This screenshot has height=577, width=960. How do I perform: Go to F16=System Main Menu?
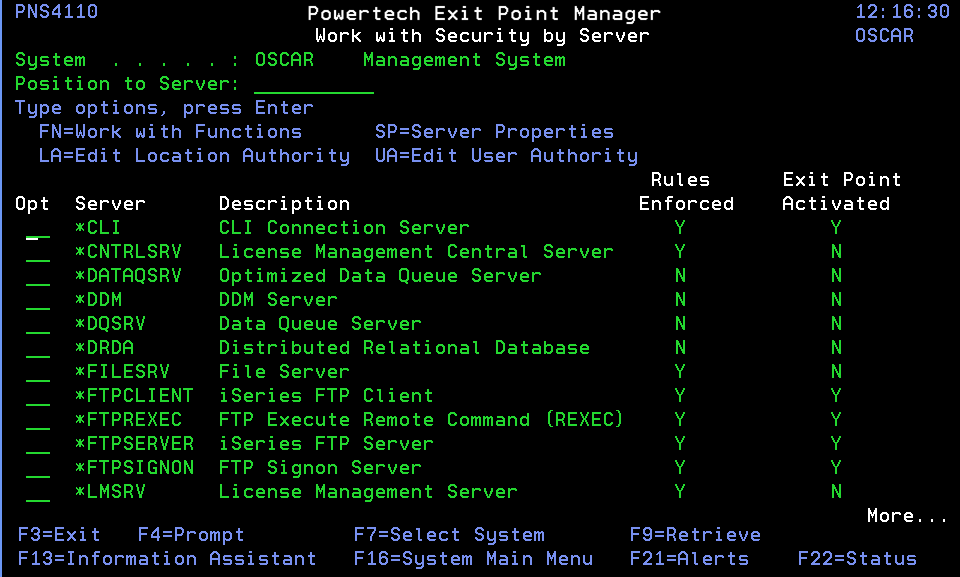(473, 559)
